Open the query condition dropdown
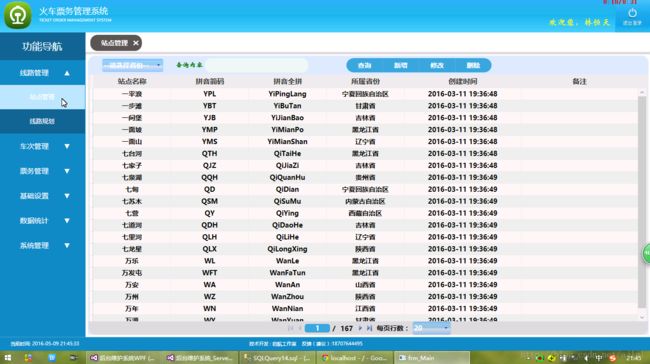The height and width of the screenshot is (364, 650). tap(132, 65)
